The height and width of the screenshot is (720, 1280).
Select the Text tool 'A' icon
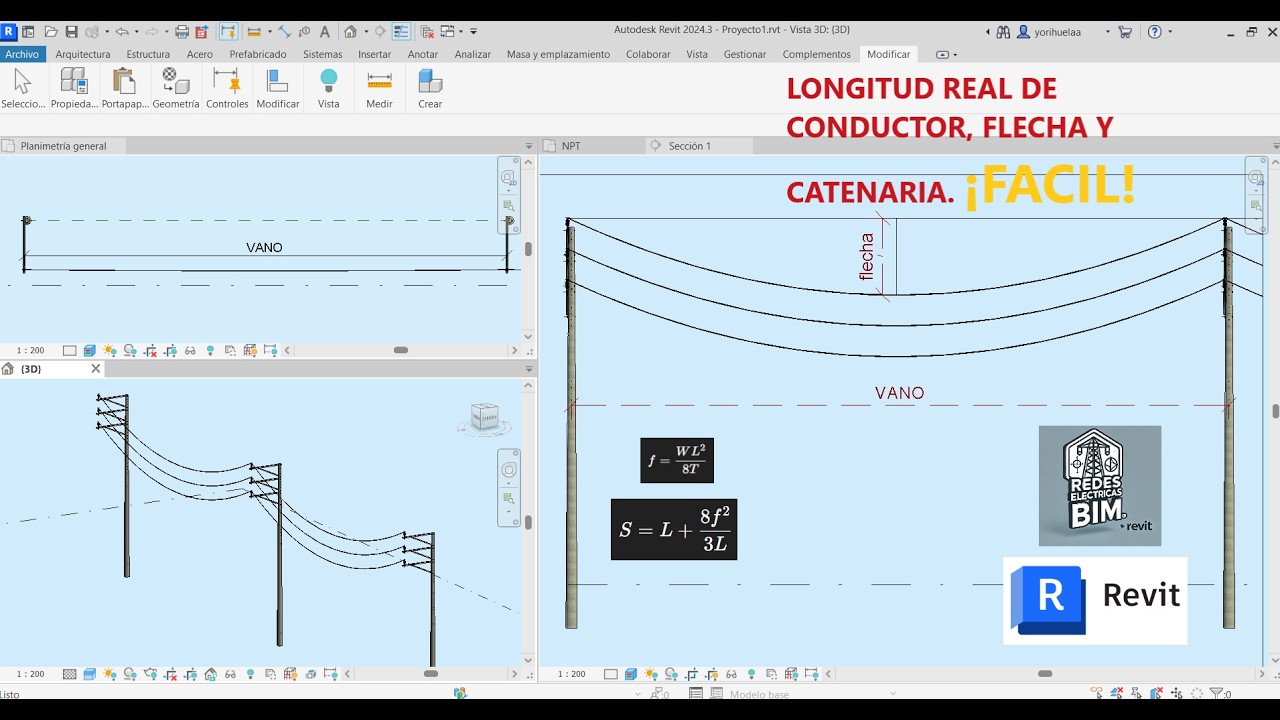point(325,32)
